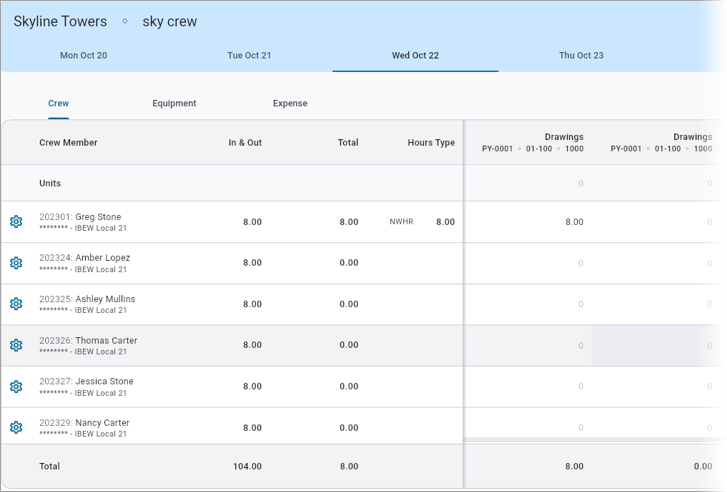Click the In & Out column header
This screenshot has width=727, height=492.
245,142
